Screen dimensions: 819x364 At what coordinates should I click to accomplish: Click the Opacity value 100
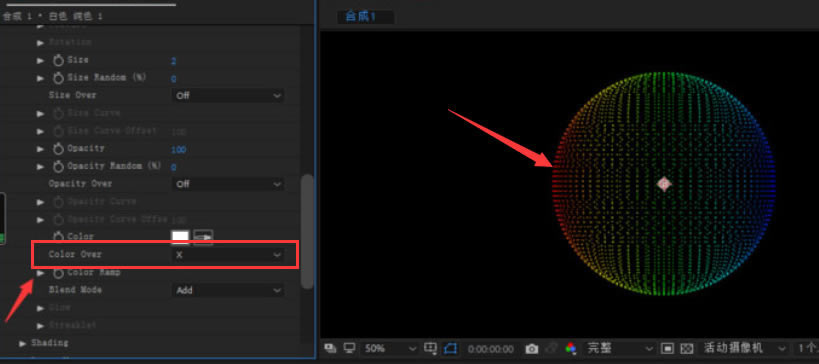point(178,150)
